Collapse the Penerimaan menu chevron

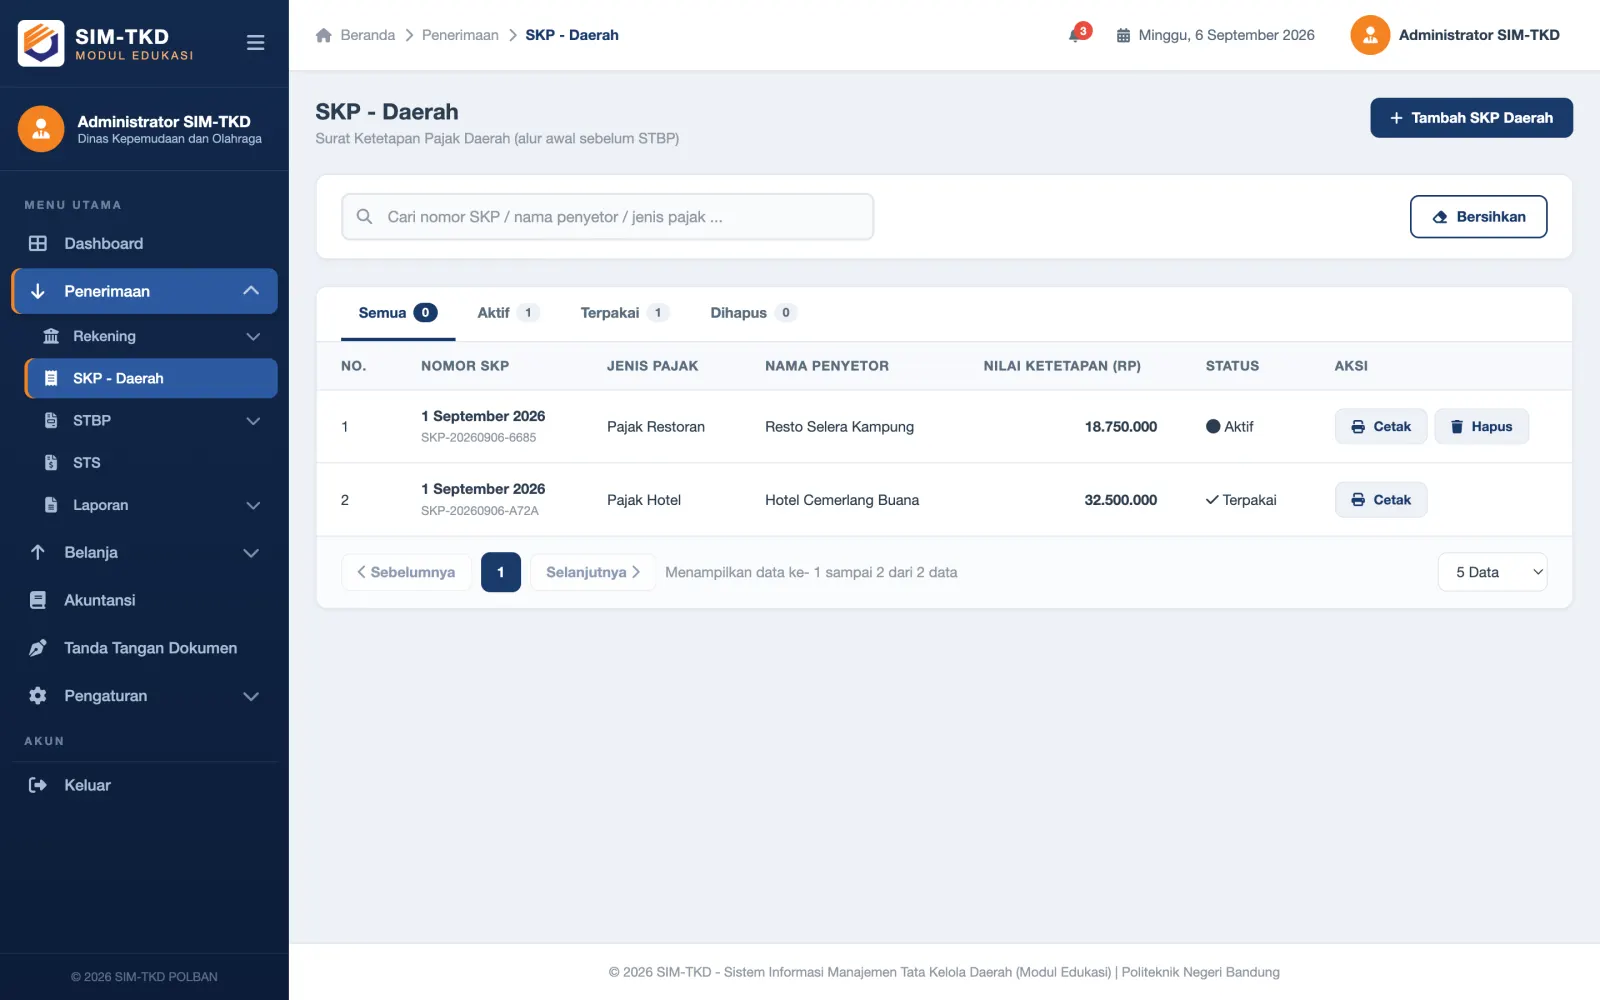(251, 291)
